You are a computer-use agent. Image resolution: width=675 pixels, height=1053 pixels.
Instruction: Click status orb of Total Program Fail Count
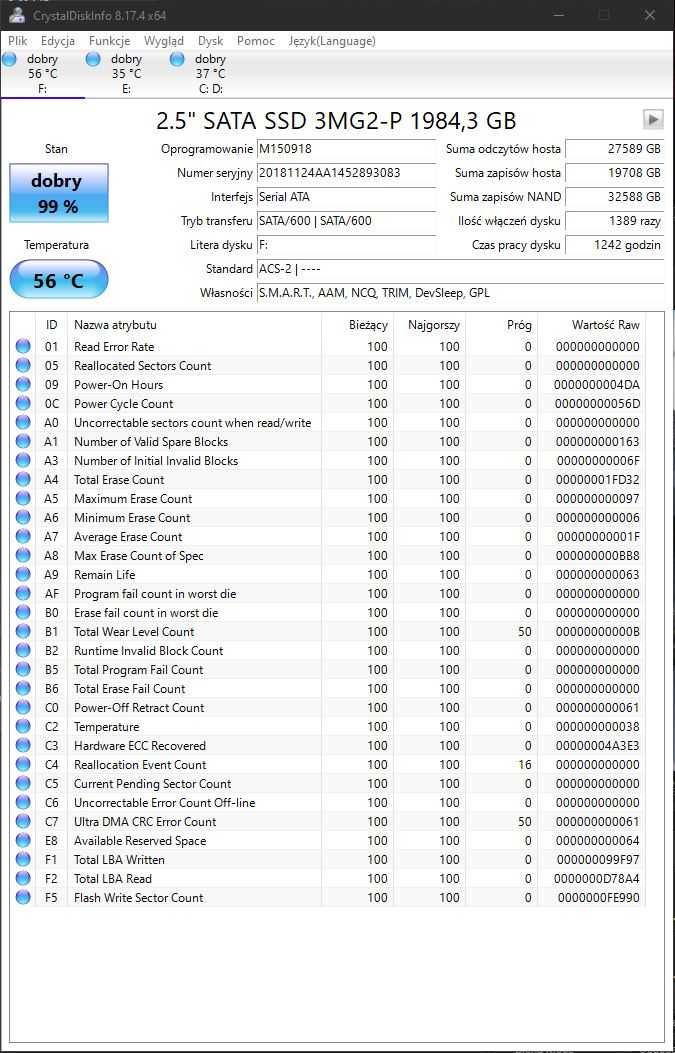click(x=23, y=670)
